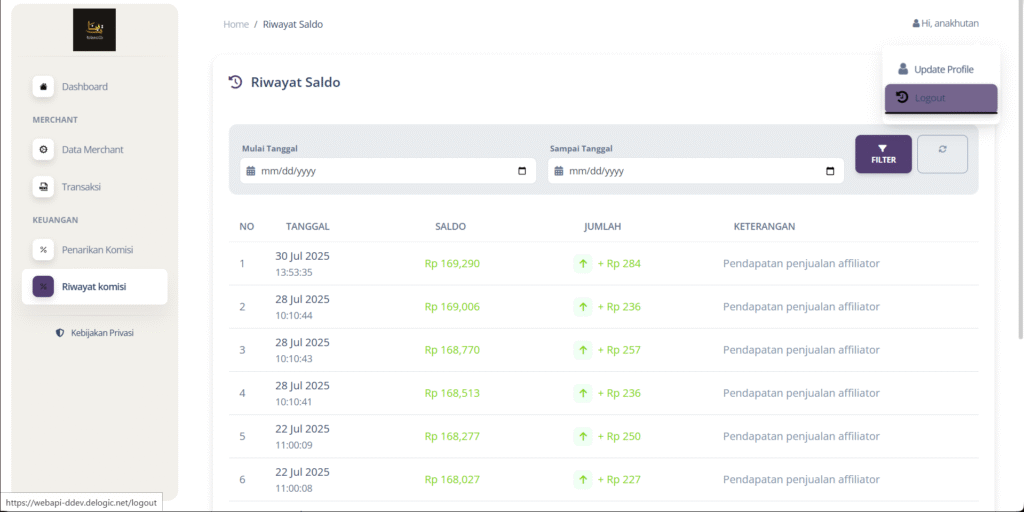Focus the Mulai Tanggal date input
The width and height of the screenshot is (1024, 512).
point(388,171)
